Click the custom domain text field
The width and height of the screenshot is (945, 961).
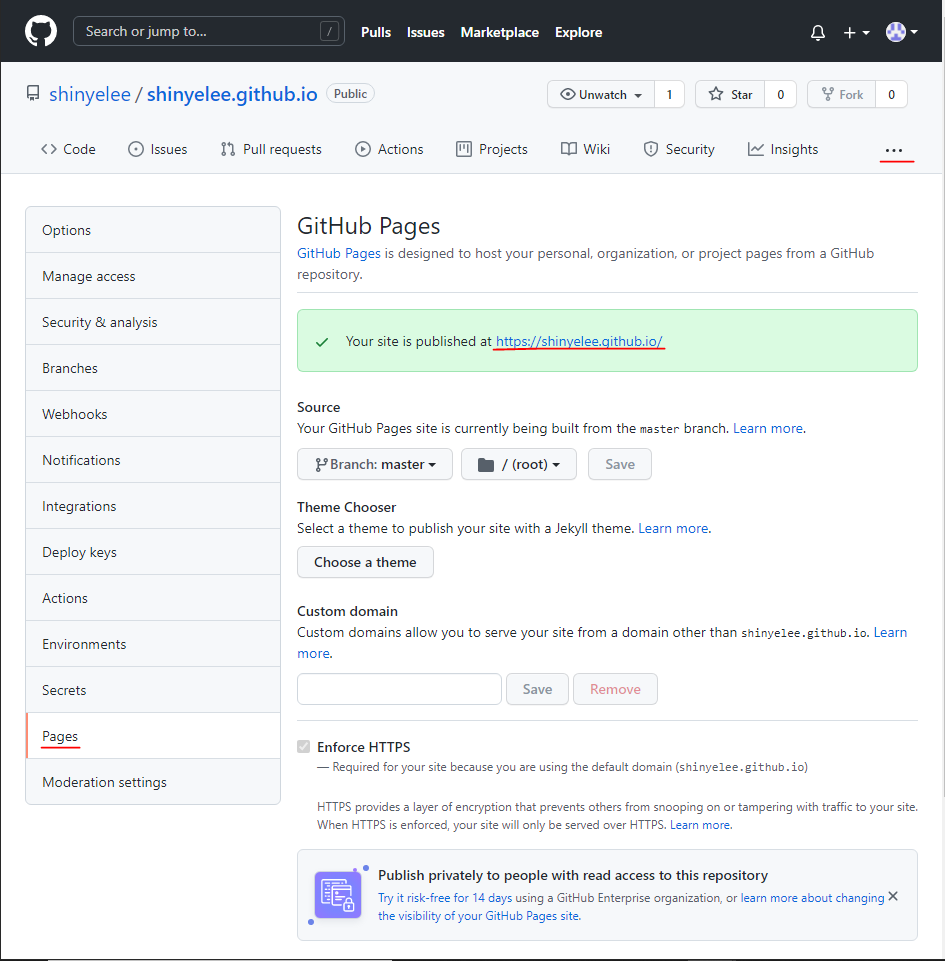tap(399, 689)
